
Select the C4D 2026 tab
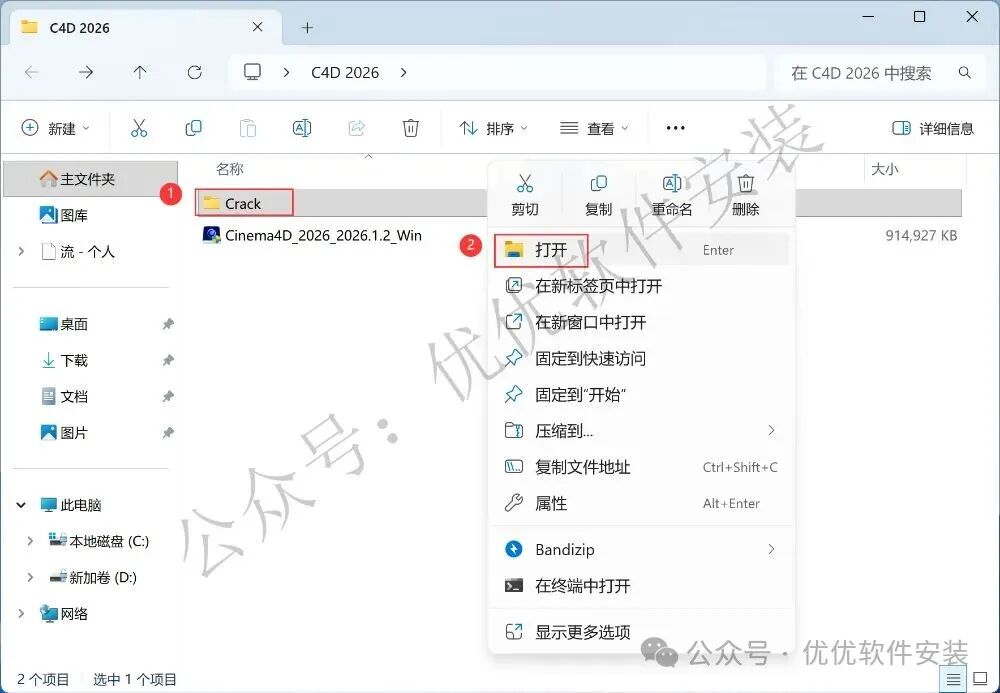tap(145, 27)
